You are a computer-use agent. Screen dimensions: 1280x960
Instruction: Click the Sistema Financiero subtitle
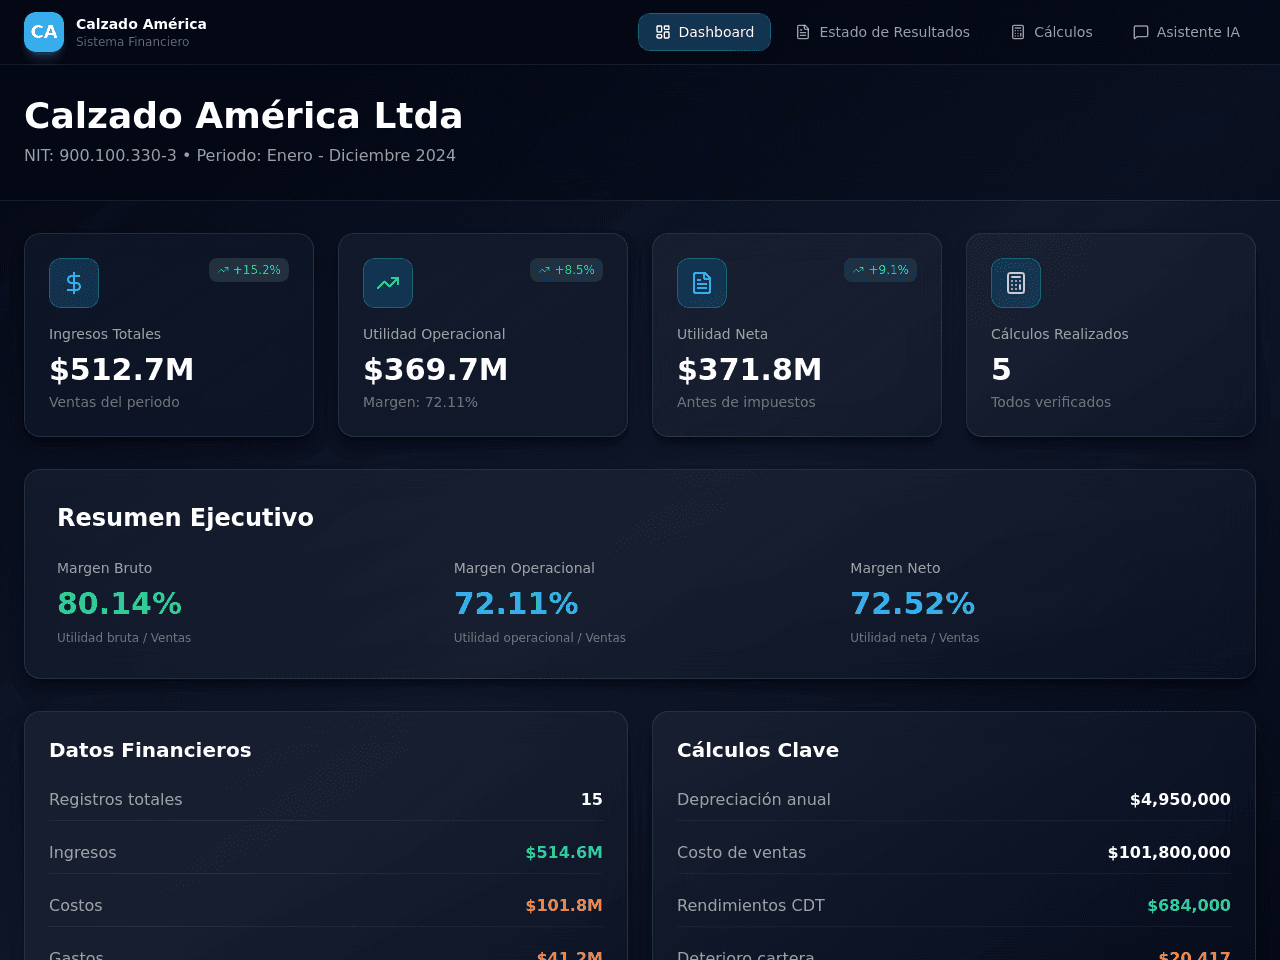[x=132, y=42]
